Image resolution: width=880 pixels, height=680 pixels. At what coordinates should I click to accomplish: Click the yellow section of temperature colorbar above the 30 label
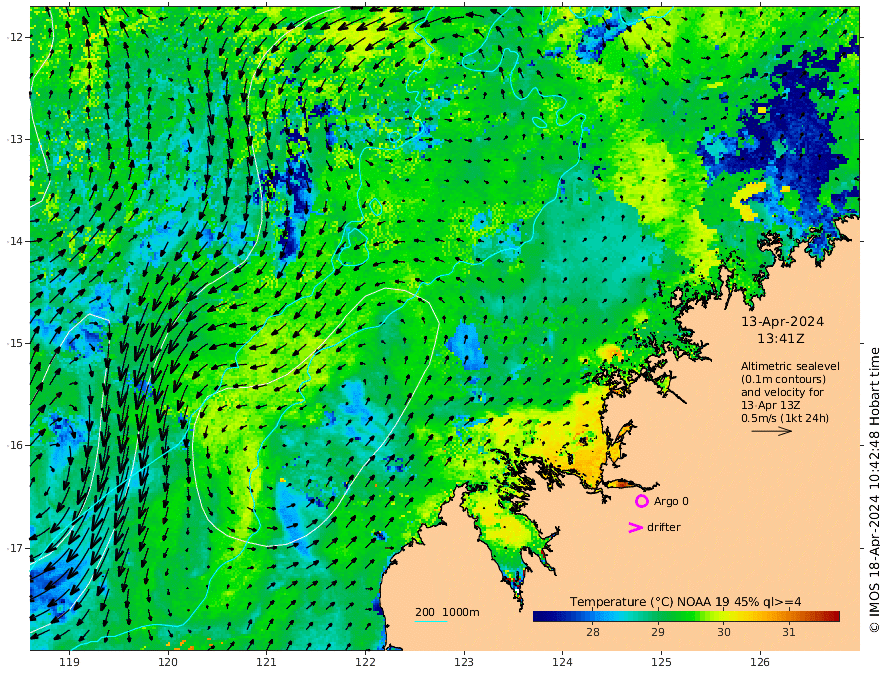click(724, 617)
